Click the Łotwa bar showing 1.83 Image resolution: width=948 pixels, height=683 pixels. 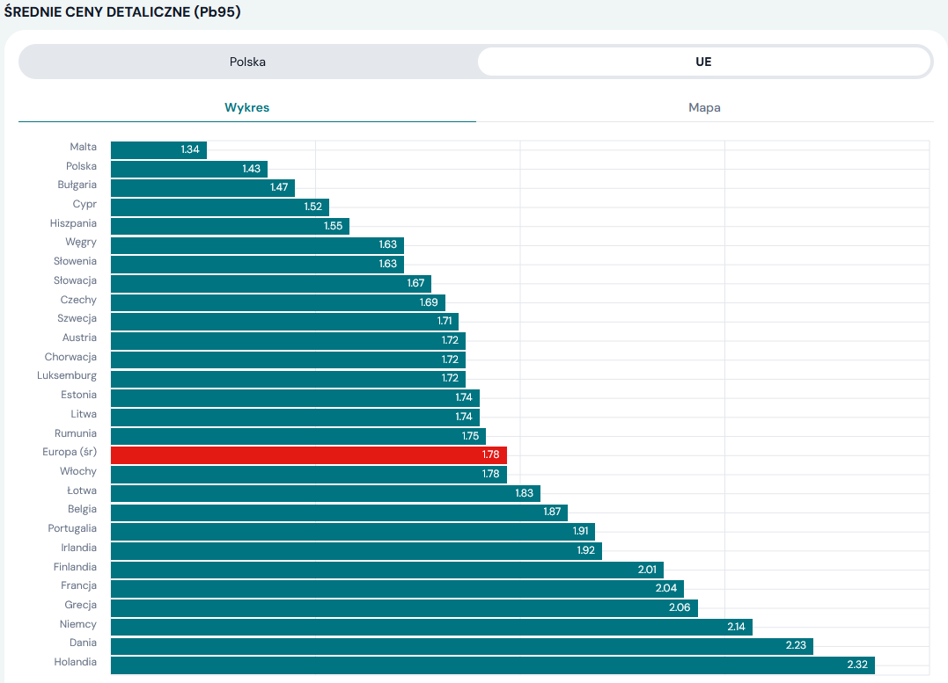tap(326, 493)
